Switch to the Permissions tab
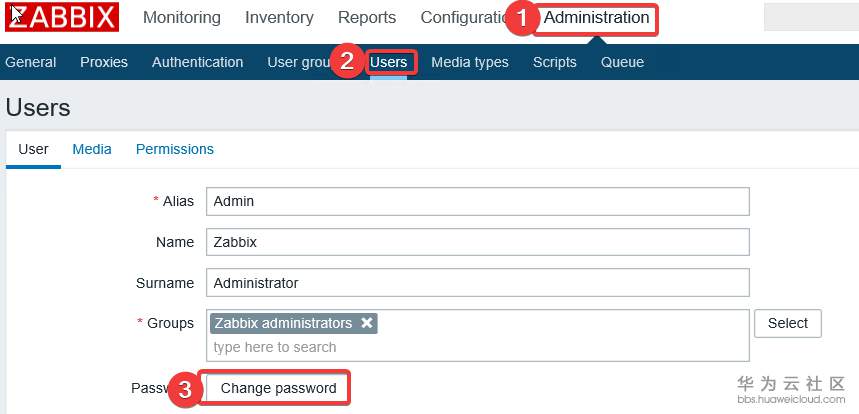The height and width of the screenshot is (414, 859). coord(175,149)
